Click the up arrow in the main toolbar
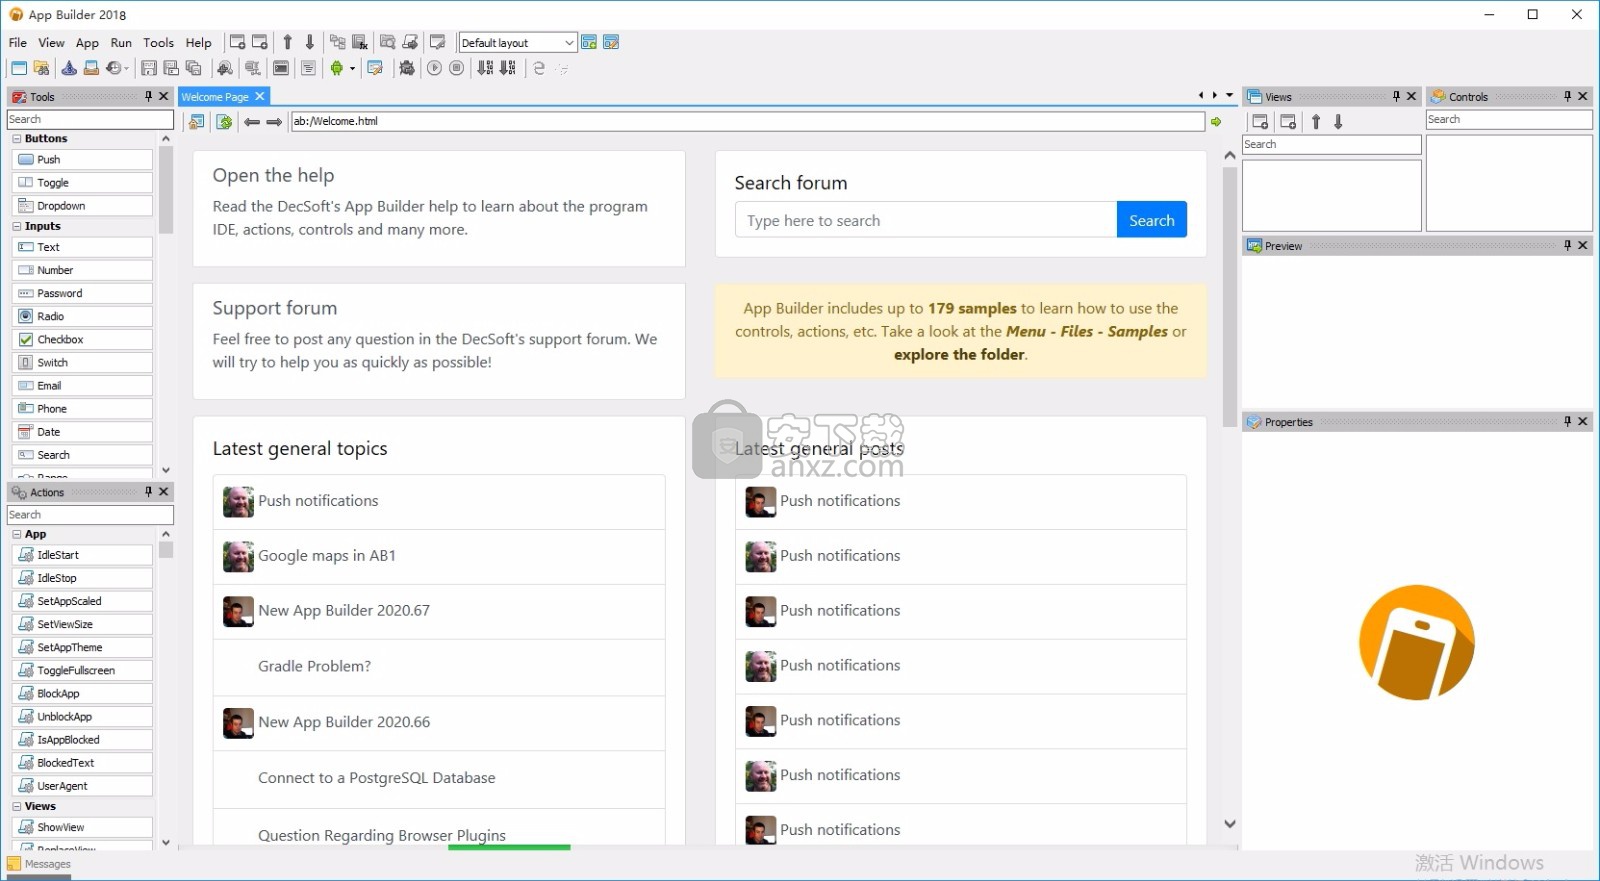 pos(288,42)
